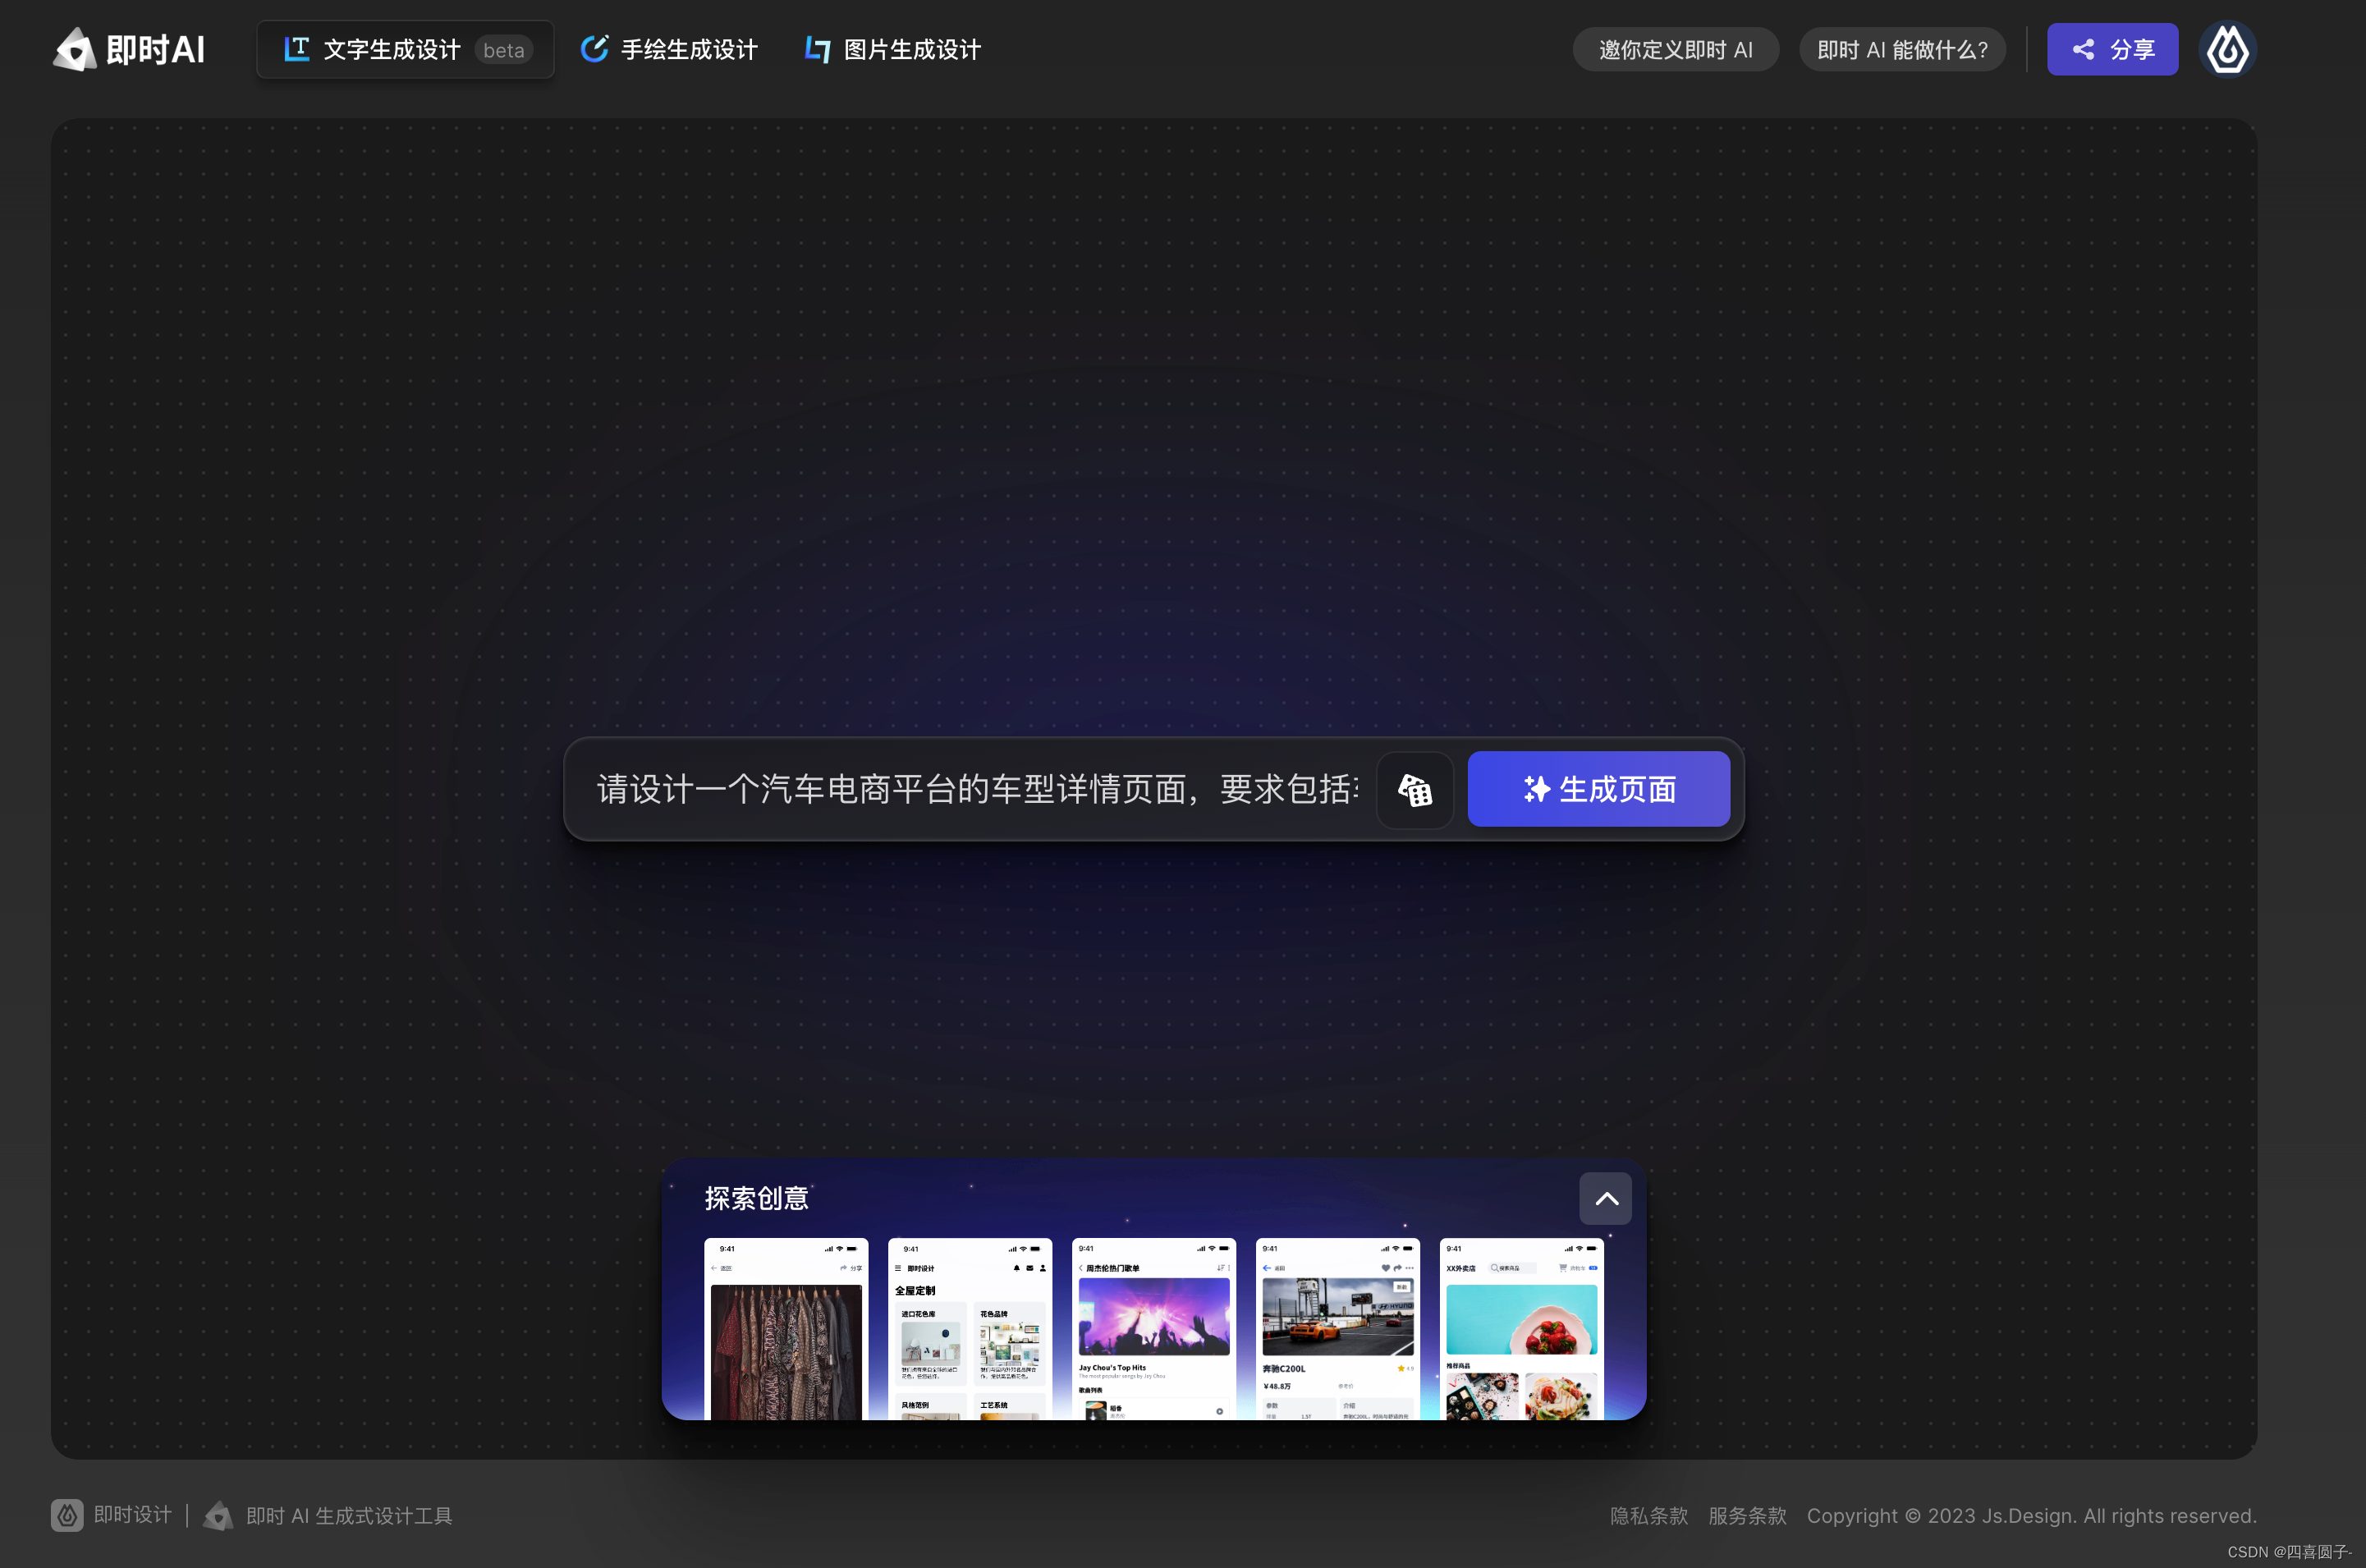Screen dimensions: 2366x1568
Task: Select the Jay Chou music playlist thumbnail
Action: pos(1153,1328)
